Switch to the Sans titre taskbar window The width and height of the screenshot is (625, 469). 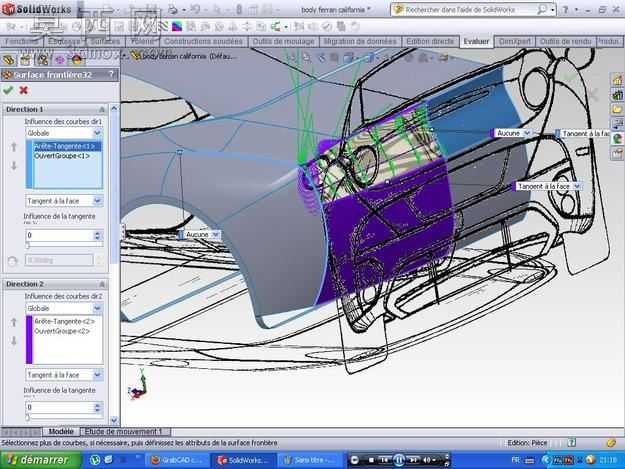coord(309,460)
